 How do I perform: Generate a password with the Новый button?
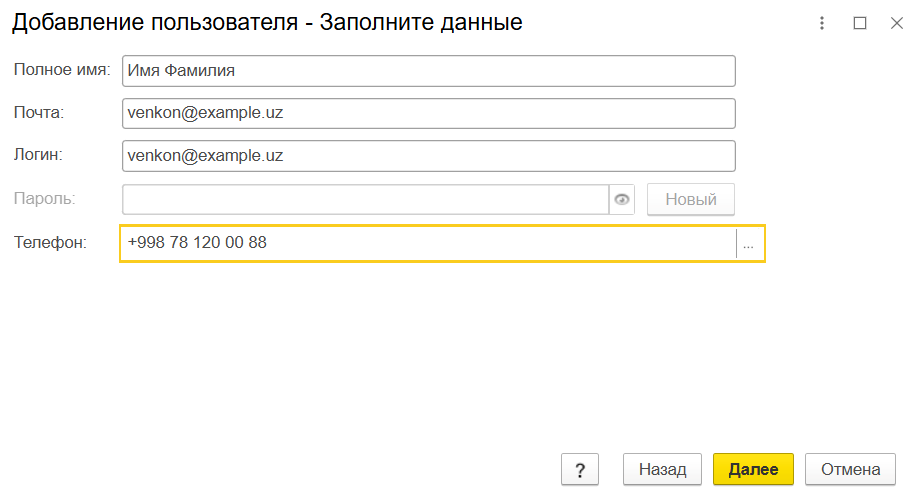click(691, 199)
